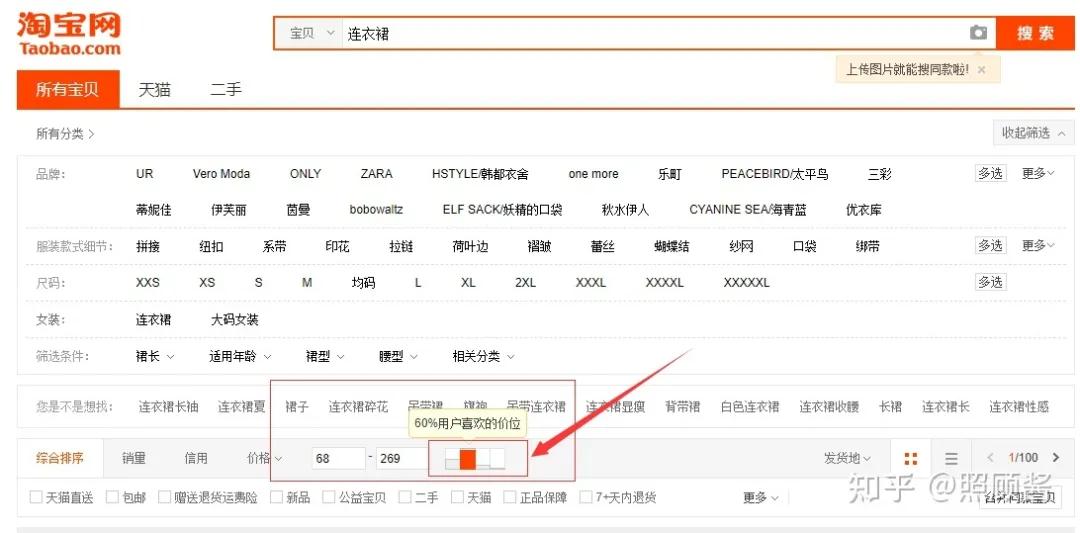The height and width of the screenshot is (533, 1080).
Task: Open the 价格 sort dropdown
Action: tap(264, 458)
